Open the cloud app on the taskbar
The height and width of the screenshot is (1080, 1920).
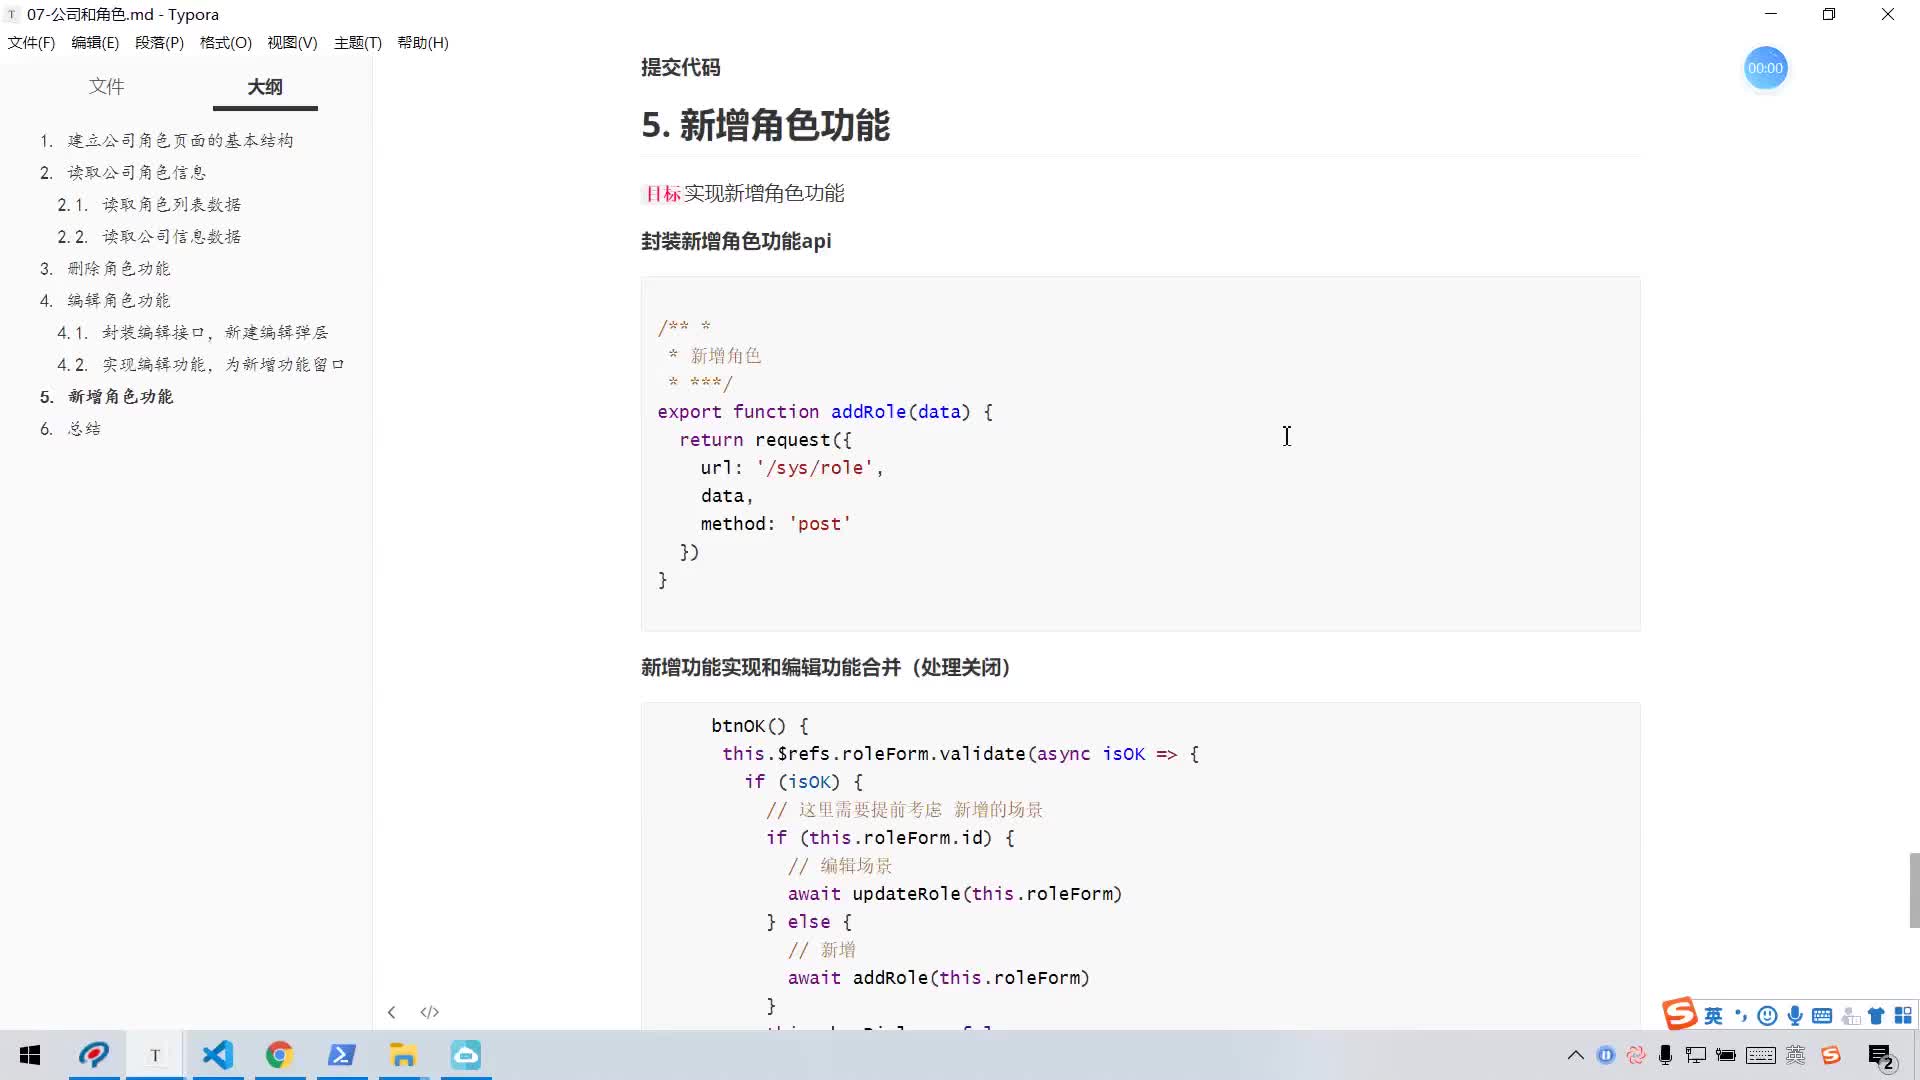[466, 1055]
